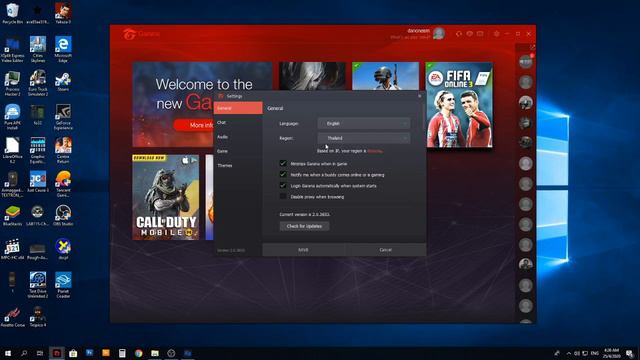Open Pure APK Install shortcut
The image size is (640, 360).
(12, 117)
